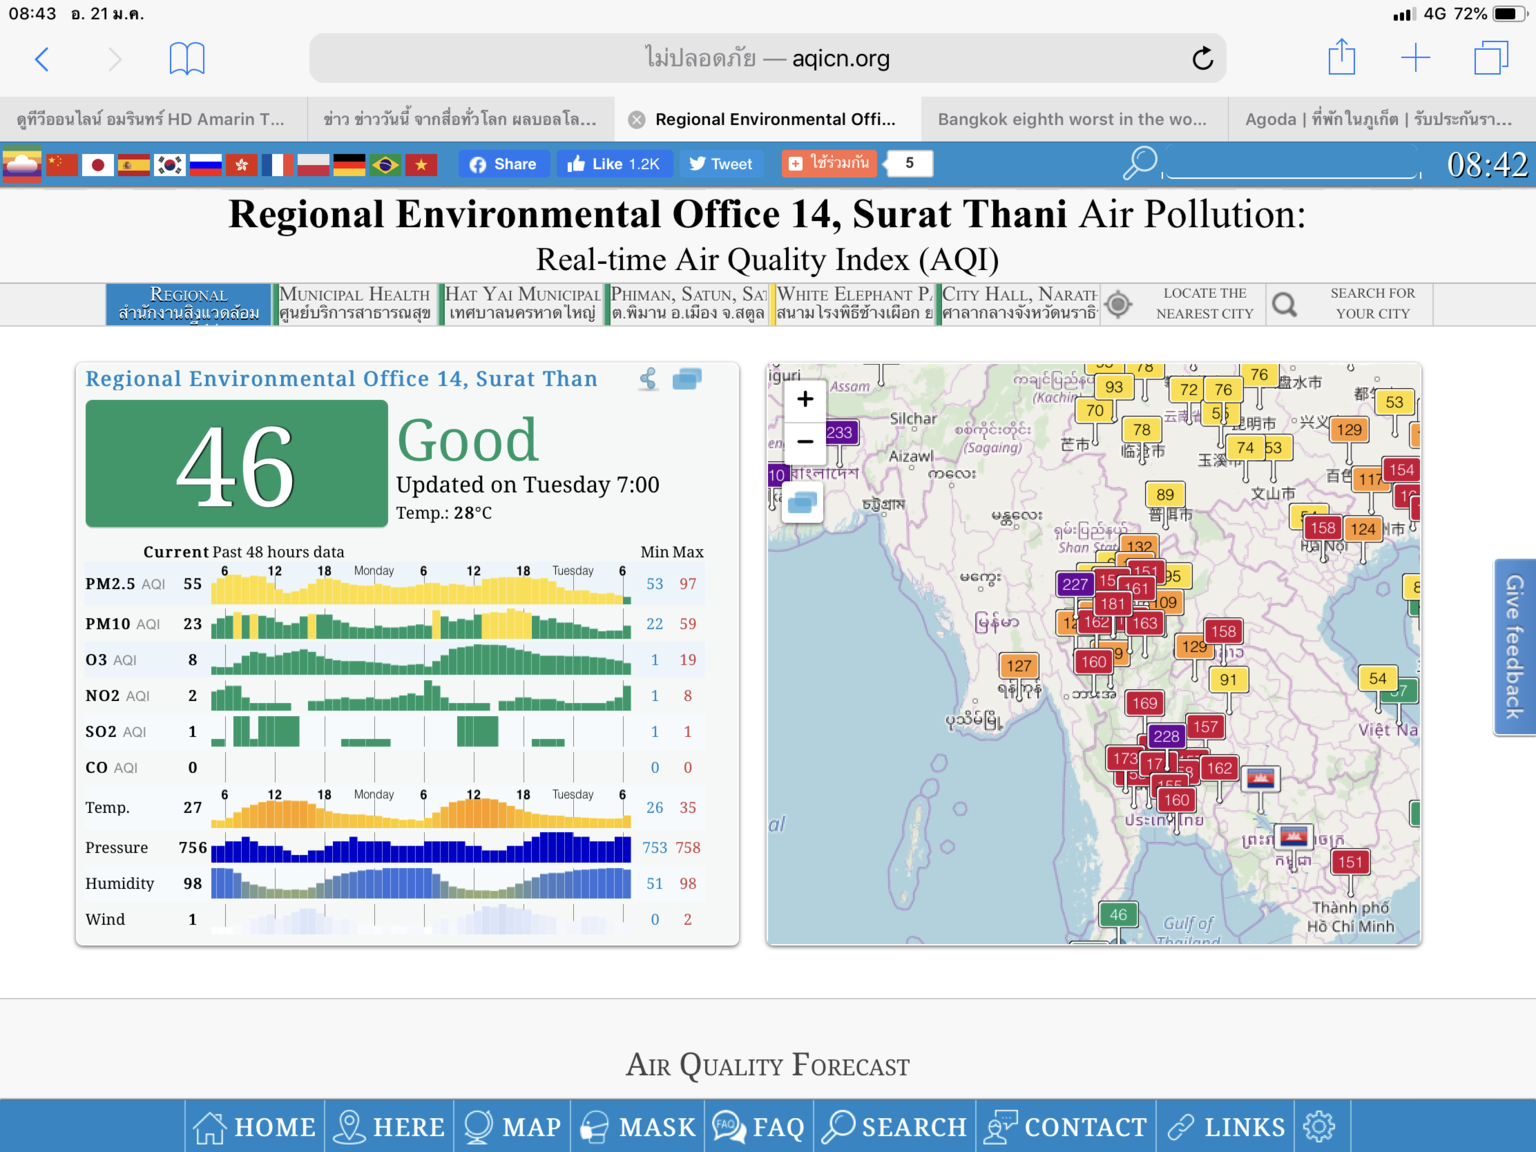
Task: Open the MASK menu item
Action: point(638,1127)
